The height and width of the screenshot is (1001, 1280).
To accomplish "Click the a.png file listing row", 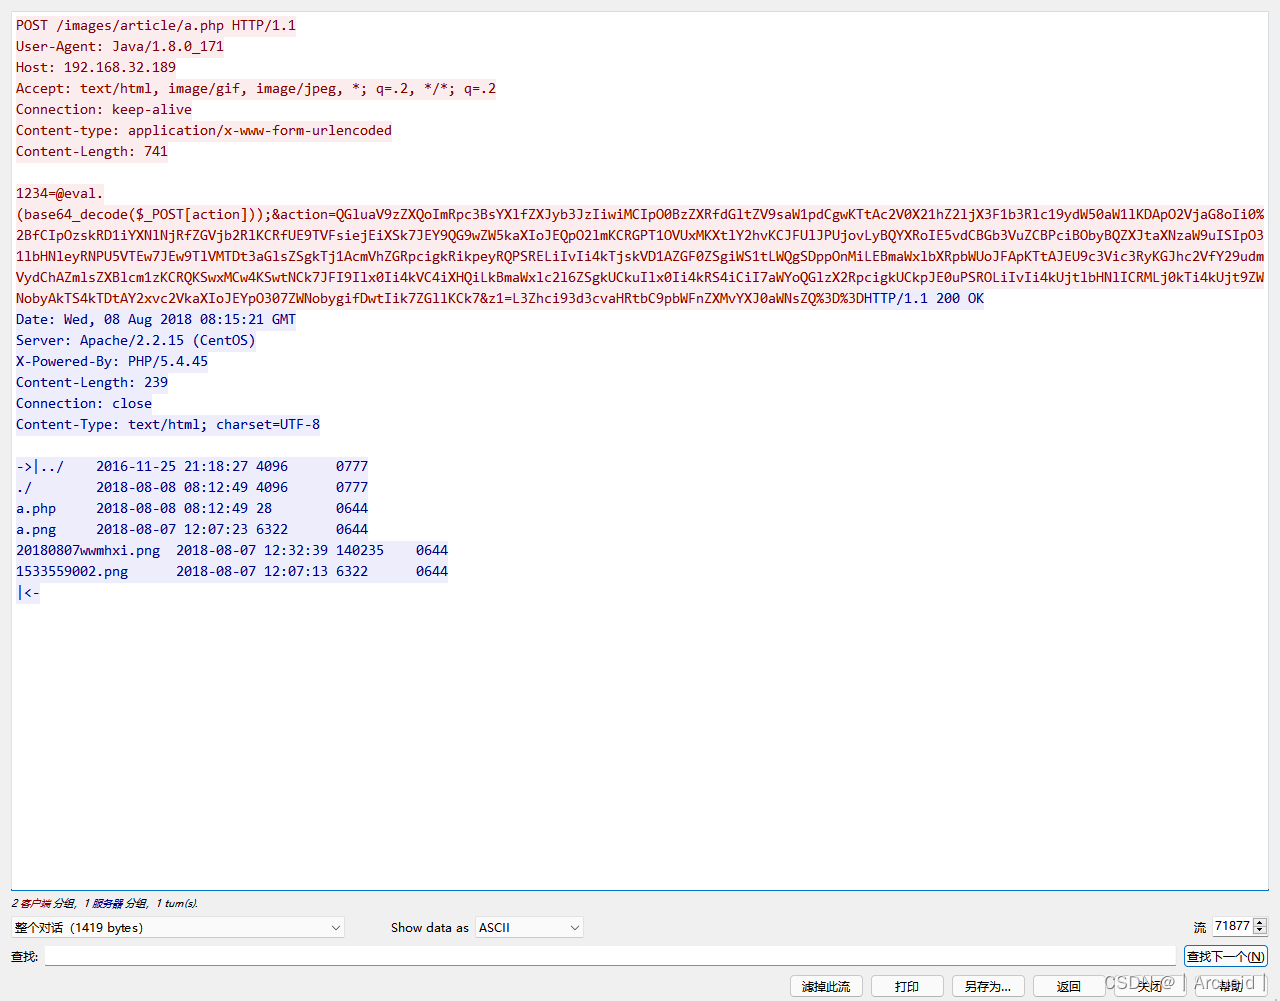I will pyautogui.click(x=192, y=530).
